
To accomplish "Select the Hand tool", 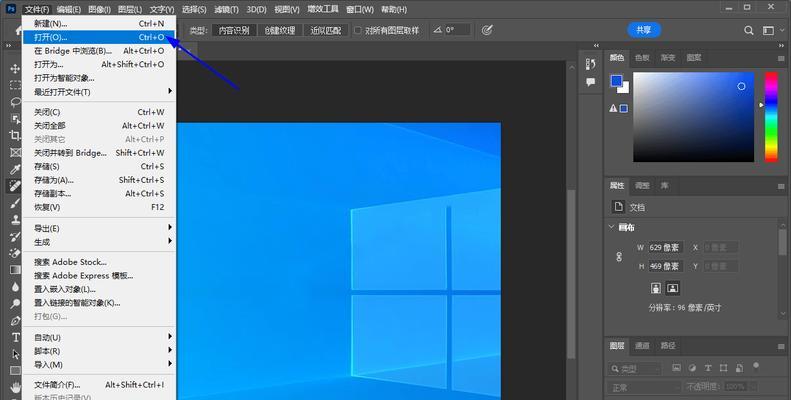I will tap(15, 387).
